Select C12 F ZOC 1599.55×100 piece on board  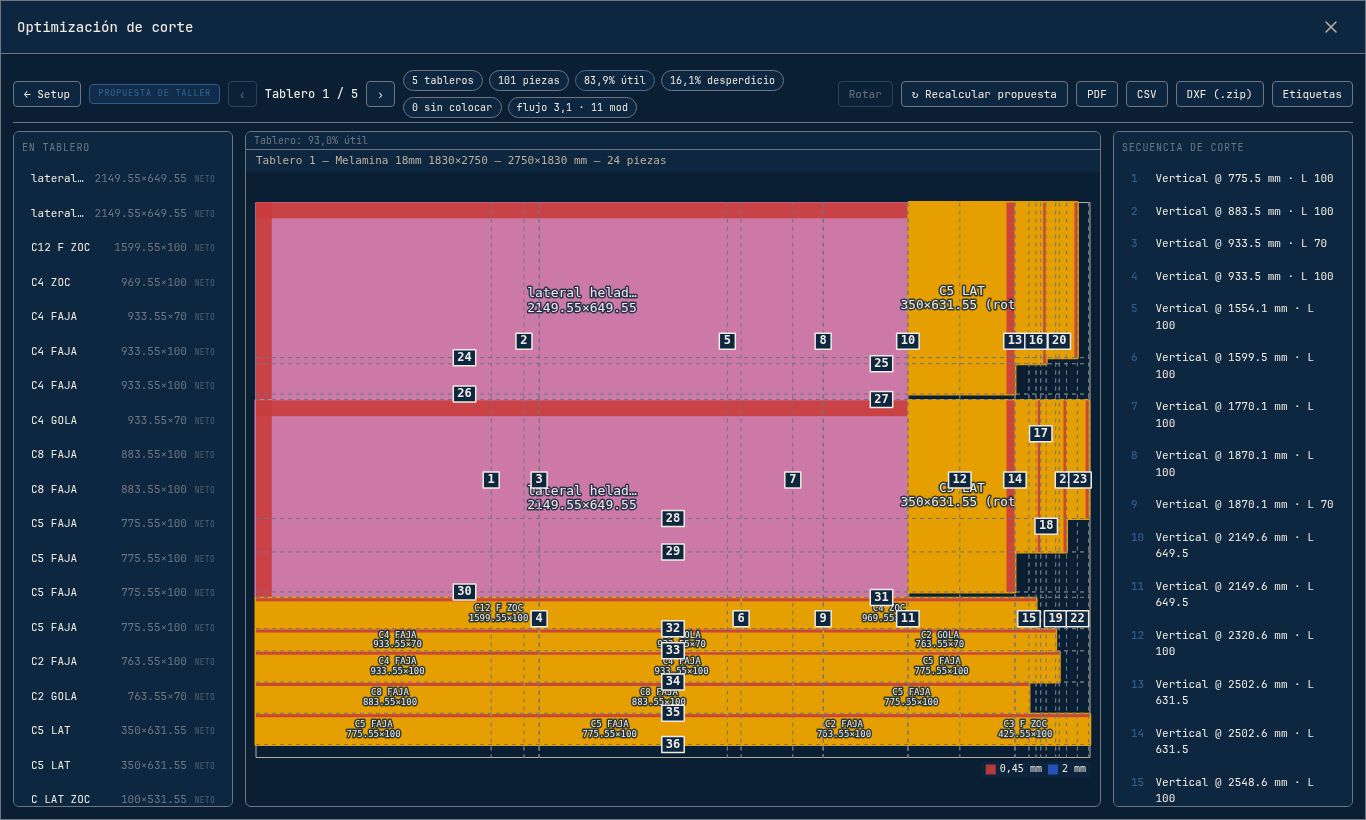(x=498, y=613)
